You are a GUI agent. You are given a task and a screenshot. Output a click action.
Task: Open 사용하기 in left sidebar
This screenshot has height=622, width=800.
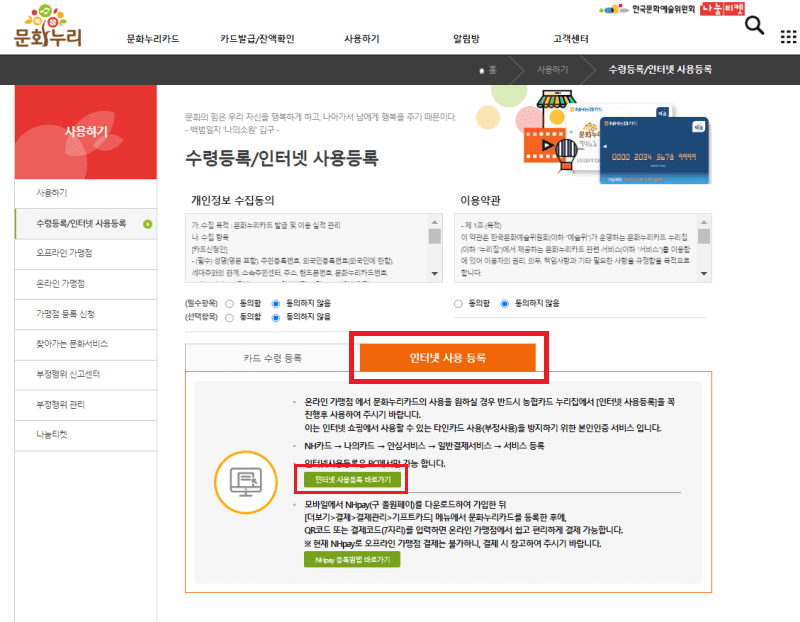86,193
